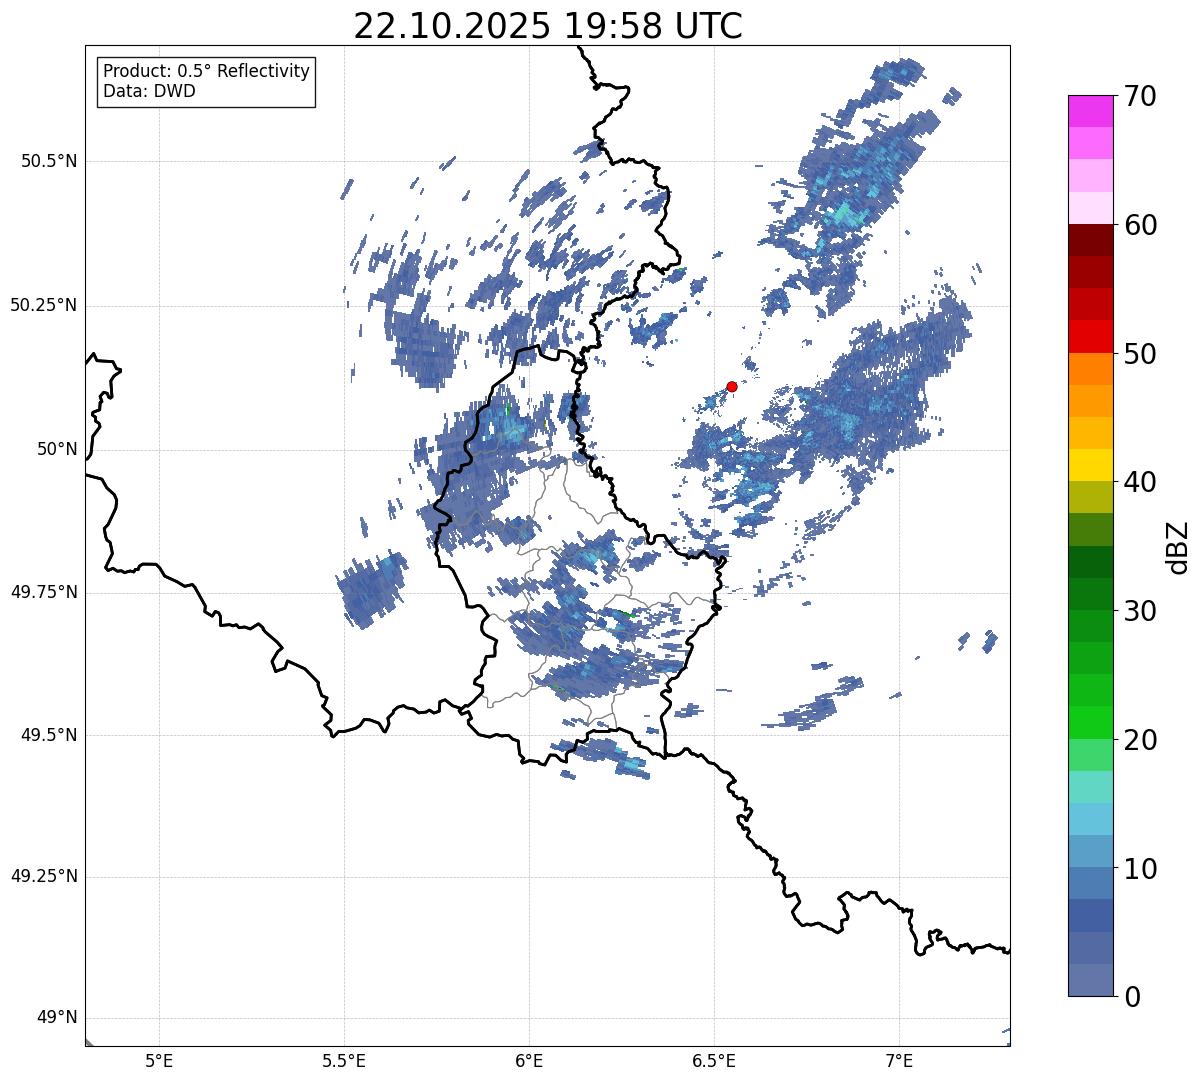The height and width of the screenshot is (1081, 1202).
Task: Pick the bright green swatch at 20 dBZ
Action: click(x=1091, y=723)
